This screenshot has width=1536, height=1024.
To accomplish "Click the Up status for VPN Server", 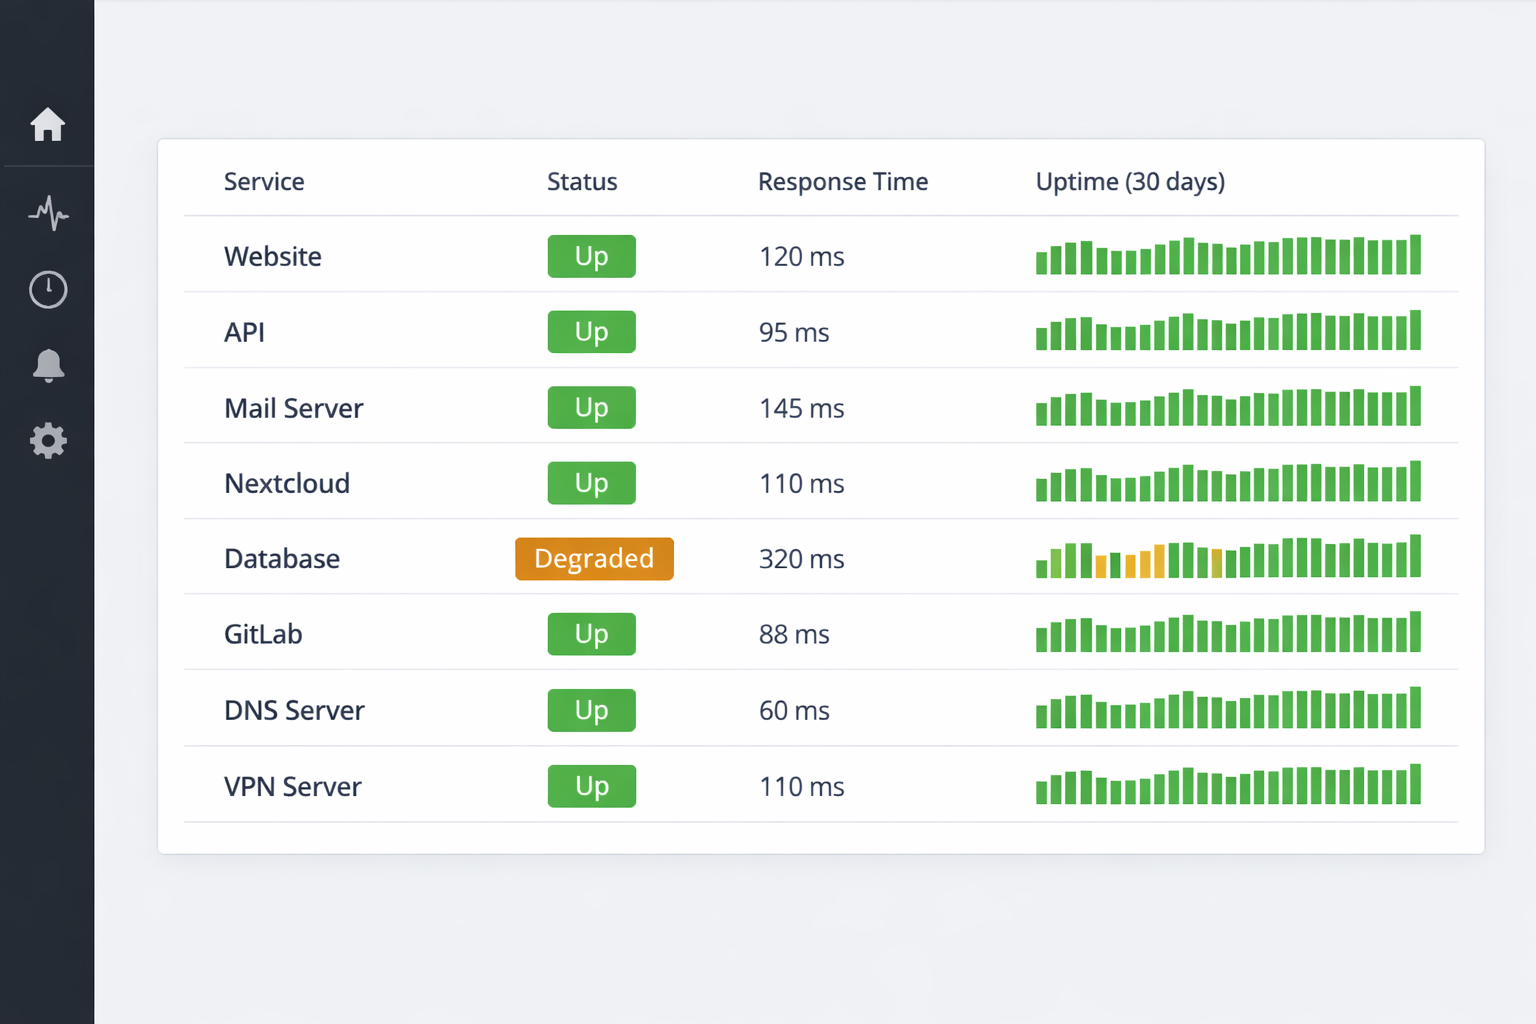I will tap(591, 787).
